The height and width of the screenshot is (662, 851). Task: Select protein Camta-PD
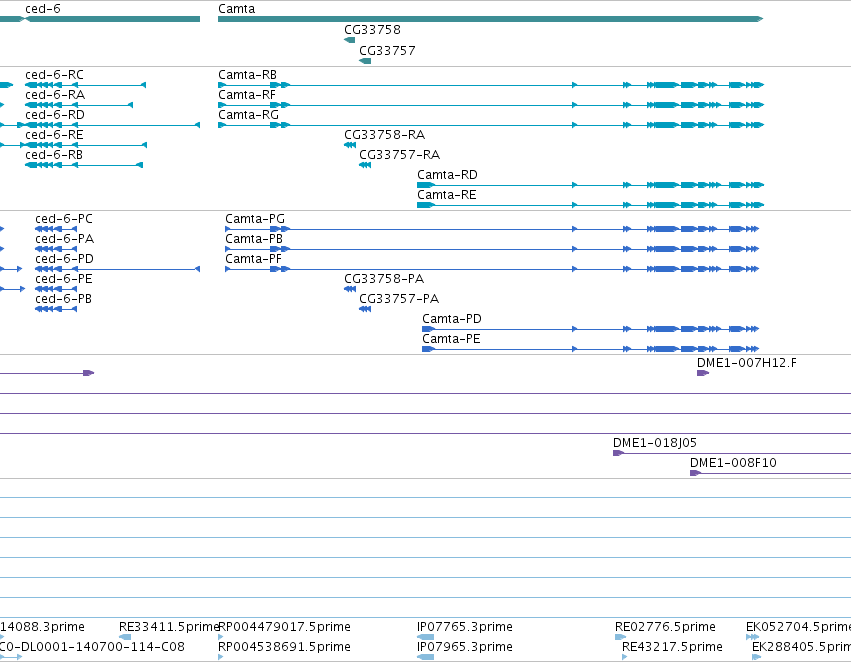[x=452, y=319]
